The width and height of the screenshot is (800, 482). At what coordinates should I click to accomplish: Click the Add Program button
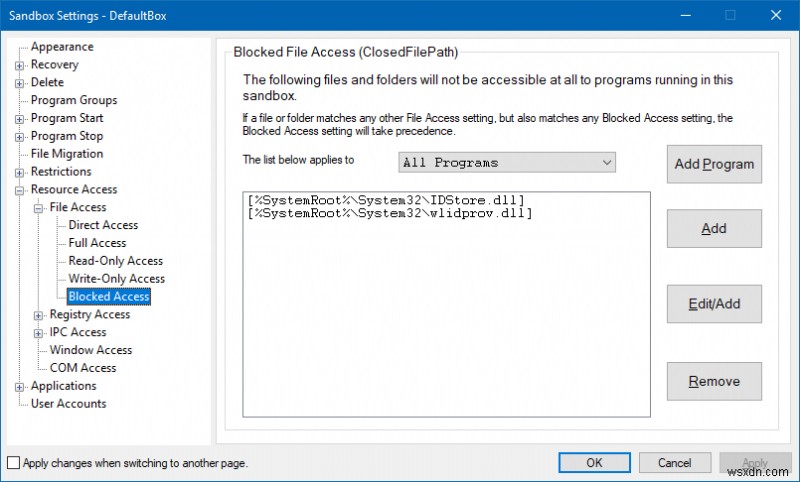point(714,164)
